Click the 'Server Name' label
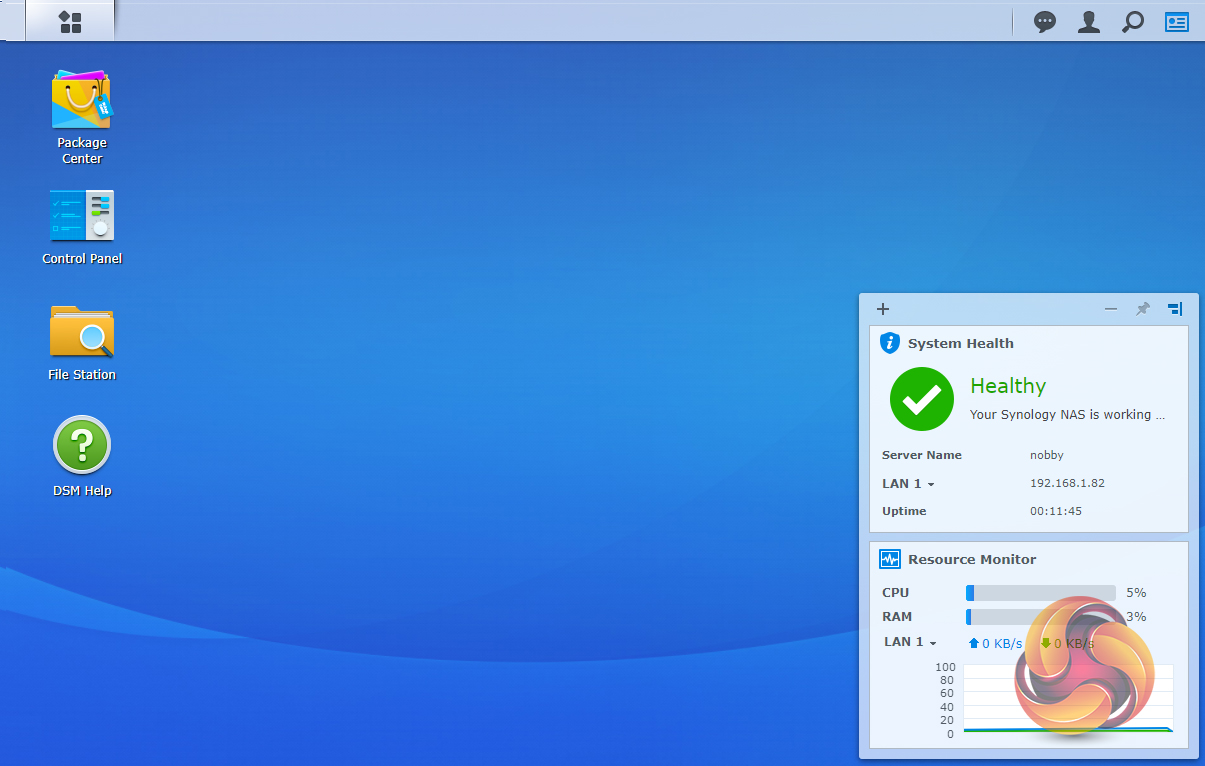This screenshot has height=766, width=1205. tap(922, 455)
